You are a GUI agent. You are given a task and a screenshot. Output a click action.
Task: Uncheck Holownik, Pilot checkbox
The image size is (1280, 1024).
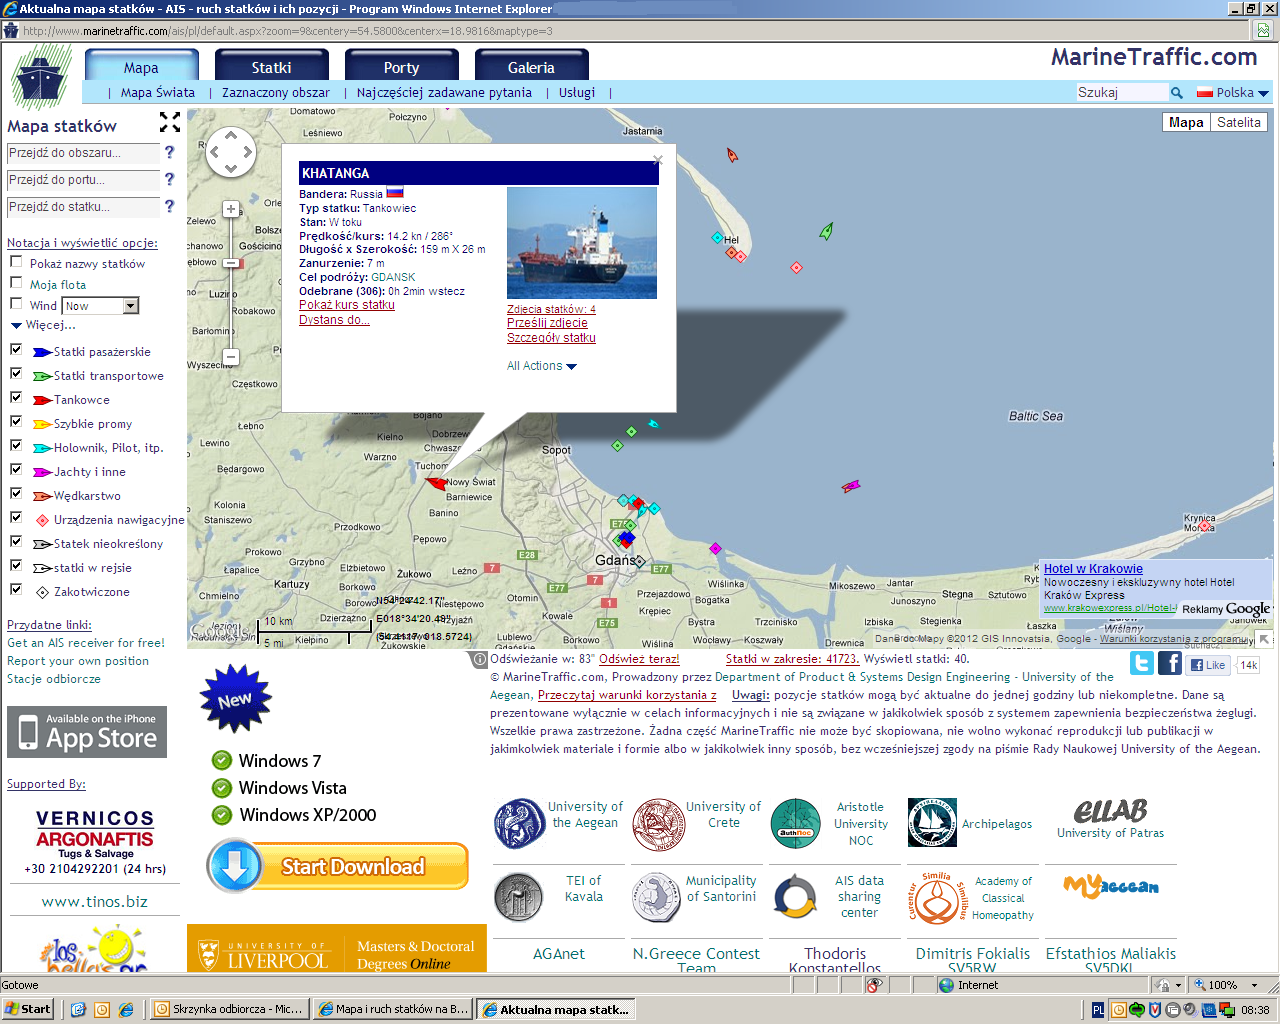coord(16,446)
